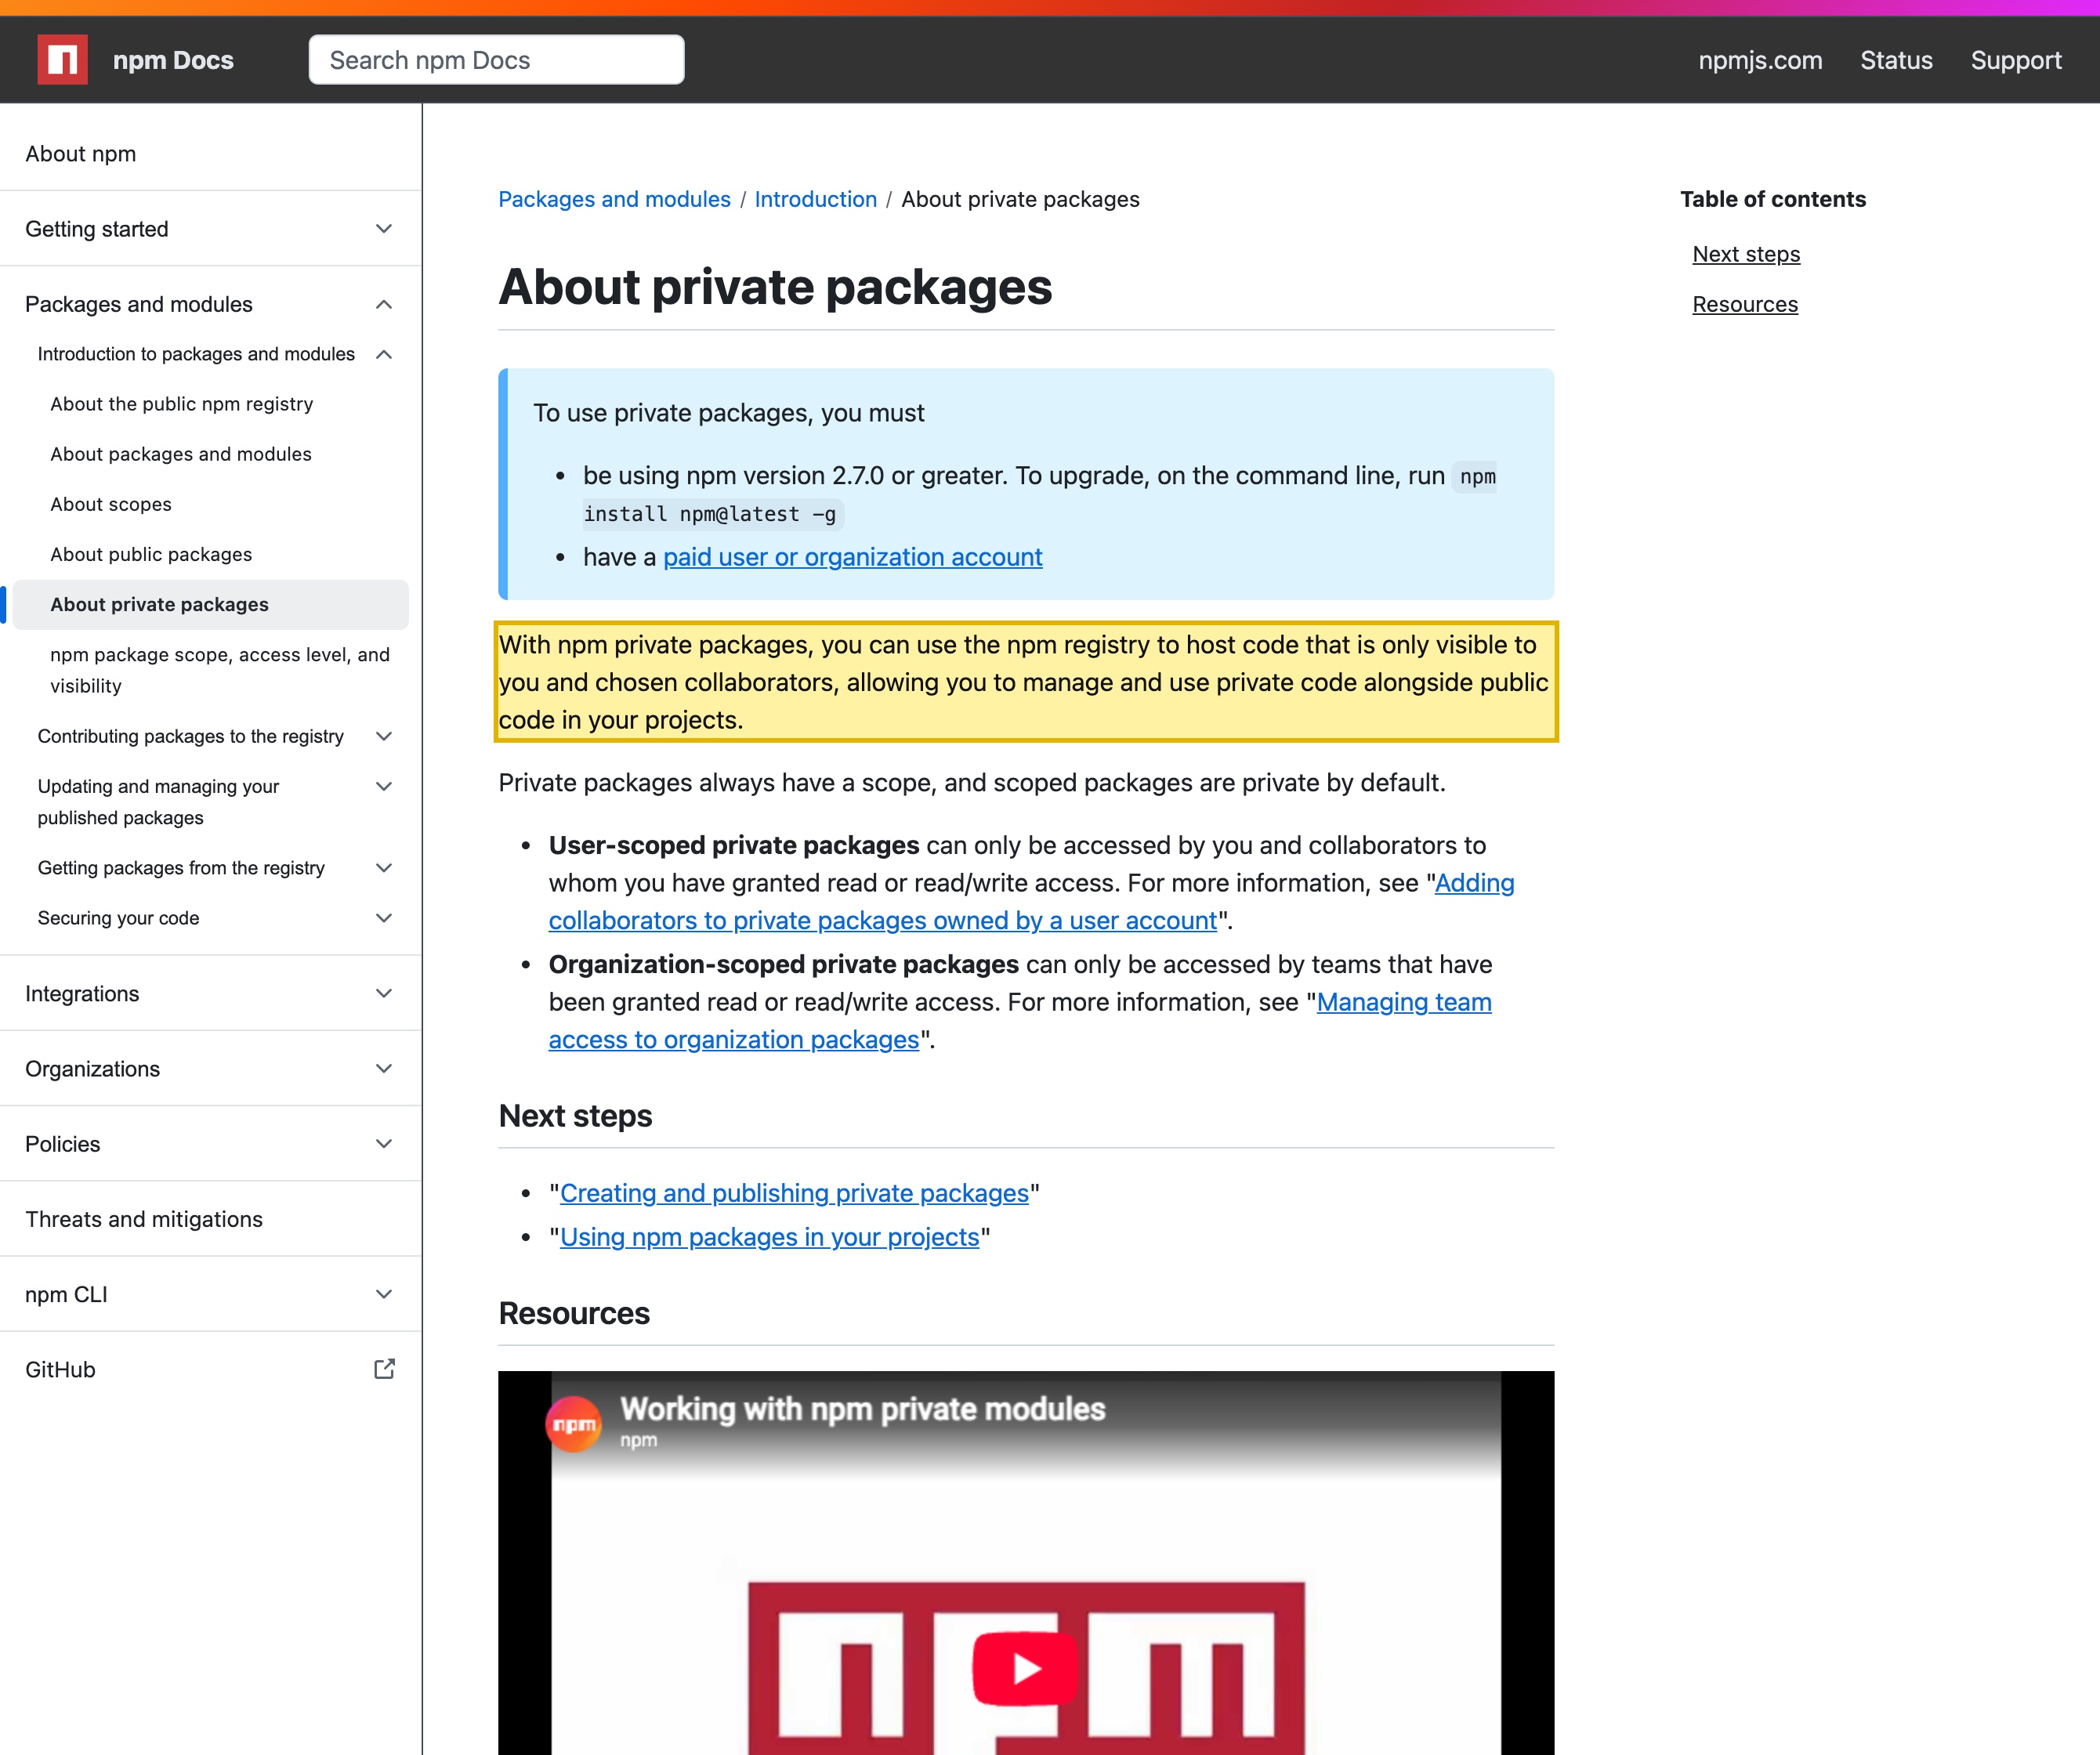Open the Status header link
This screenshot has height=1755, width=2100.
[1896, 60]
